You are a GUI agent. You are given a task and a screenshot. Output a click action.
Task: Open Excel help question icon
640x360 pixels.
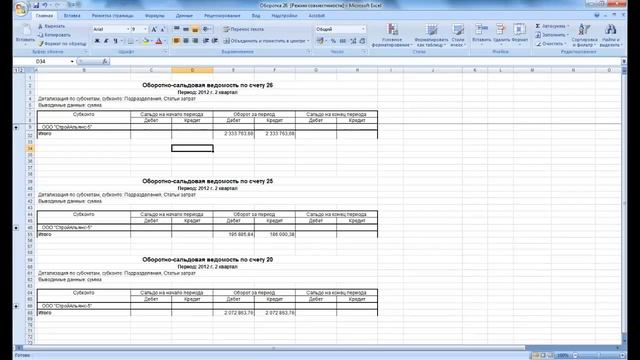click(597, 15)
